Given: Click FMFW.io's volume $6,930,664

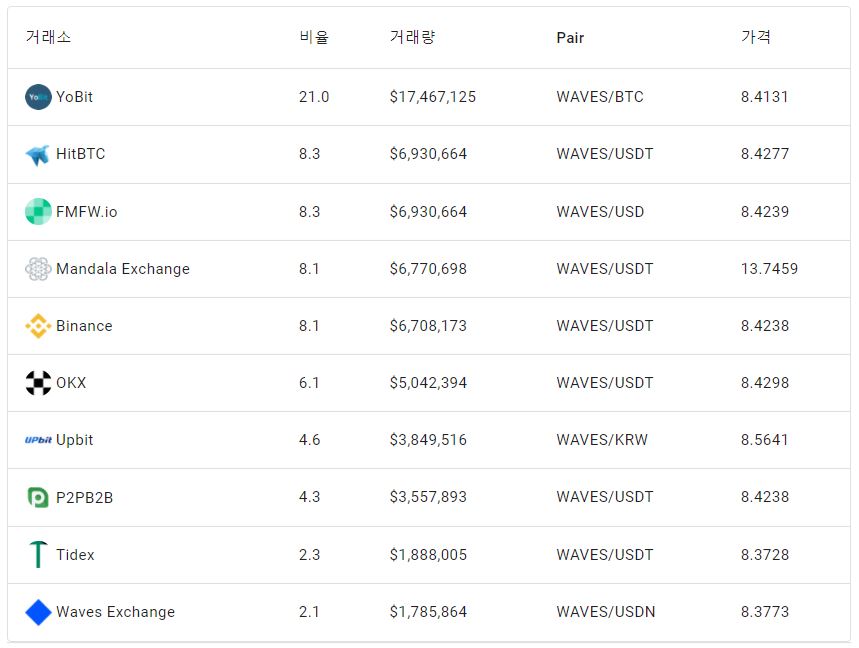Looking at the screenshot, I should point(428,212).
